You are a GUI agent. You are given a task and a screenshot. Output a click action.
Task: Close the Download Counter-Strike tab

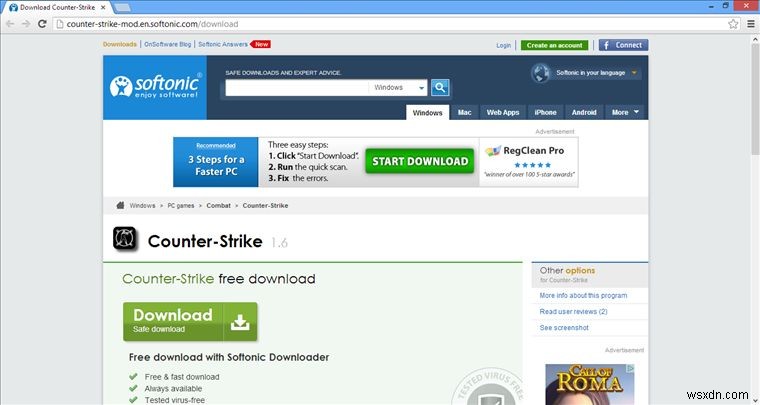click(x=103, y=8)
